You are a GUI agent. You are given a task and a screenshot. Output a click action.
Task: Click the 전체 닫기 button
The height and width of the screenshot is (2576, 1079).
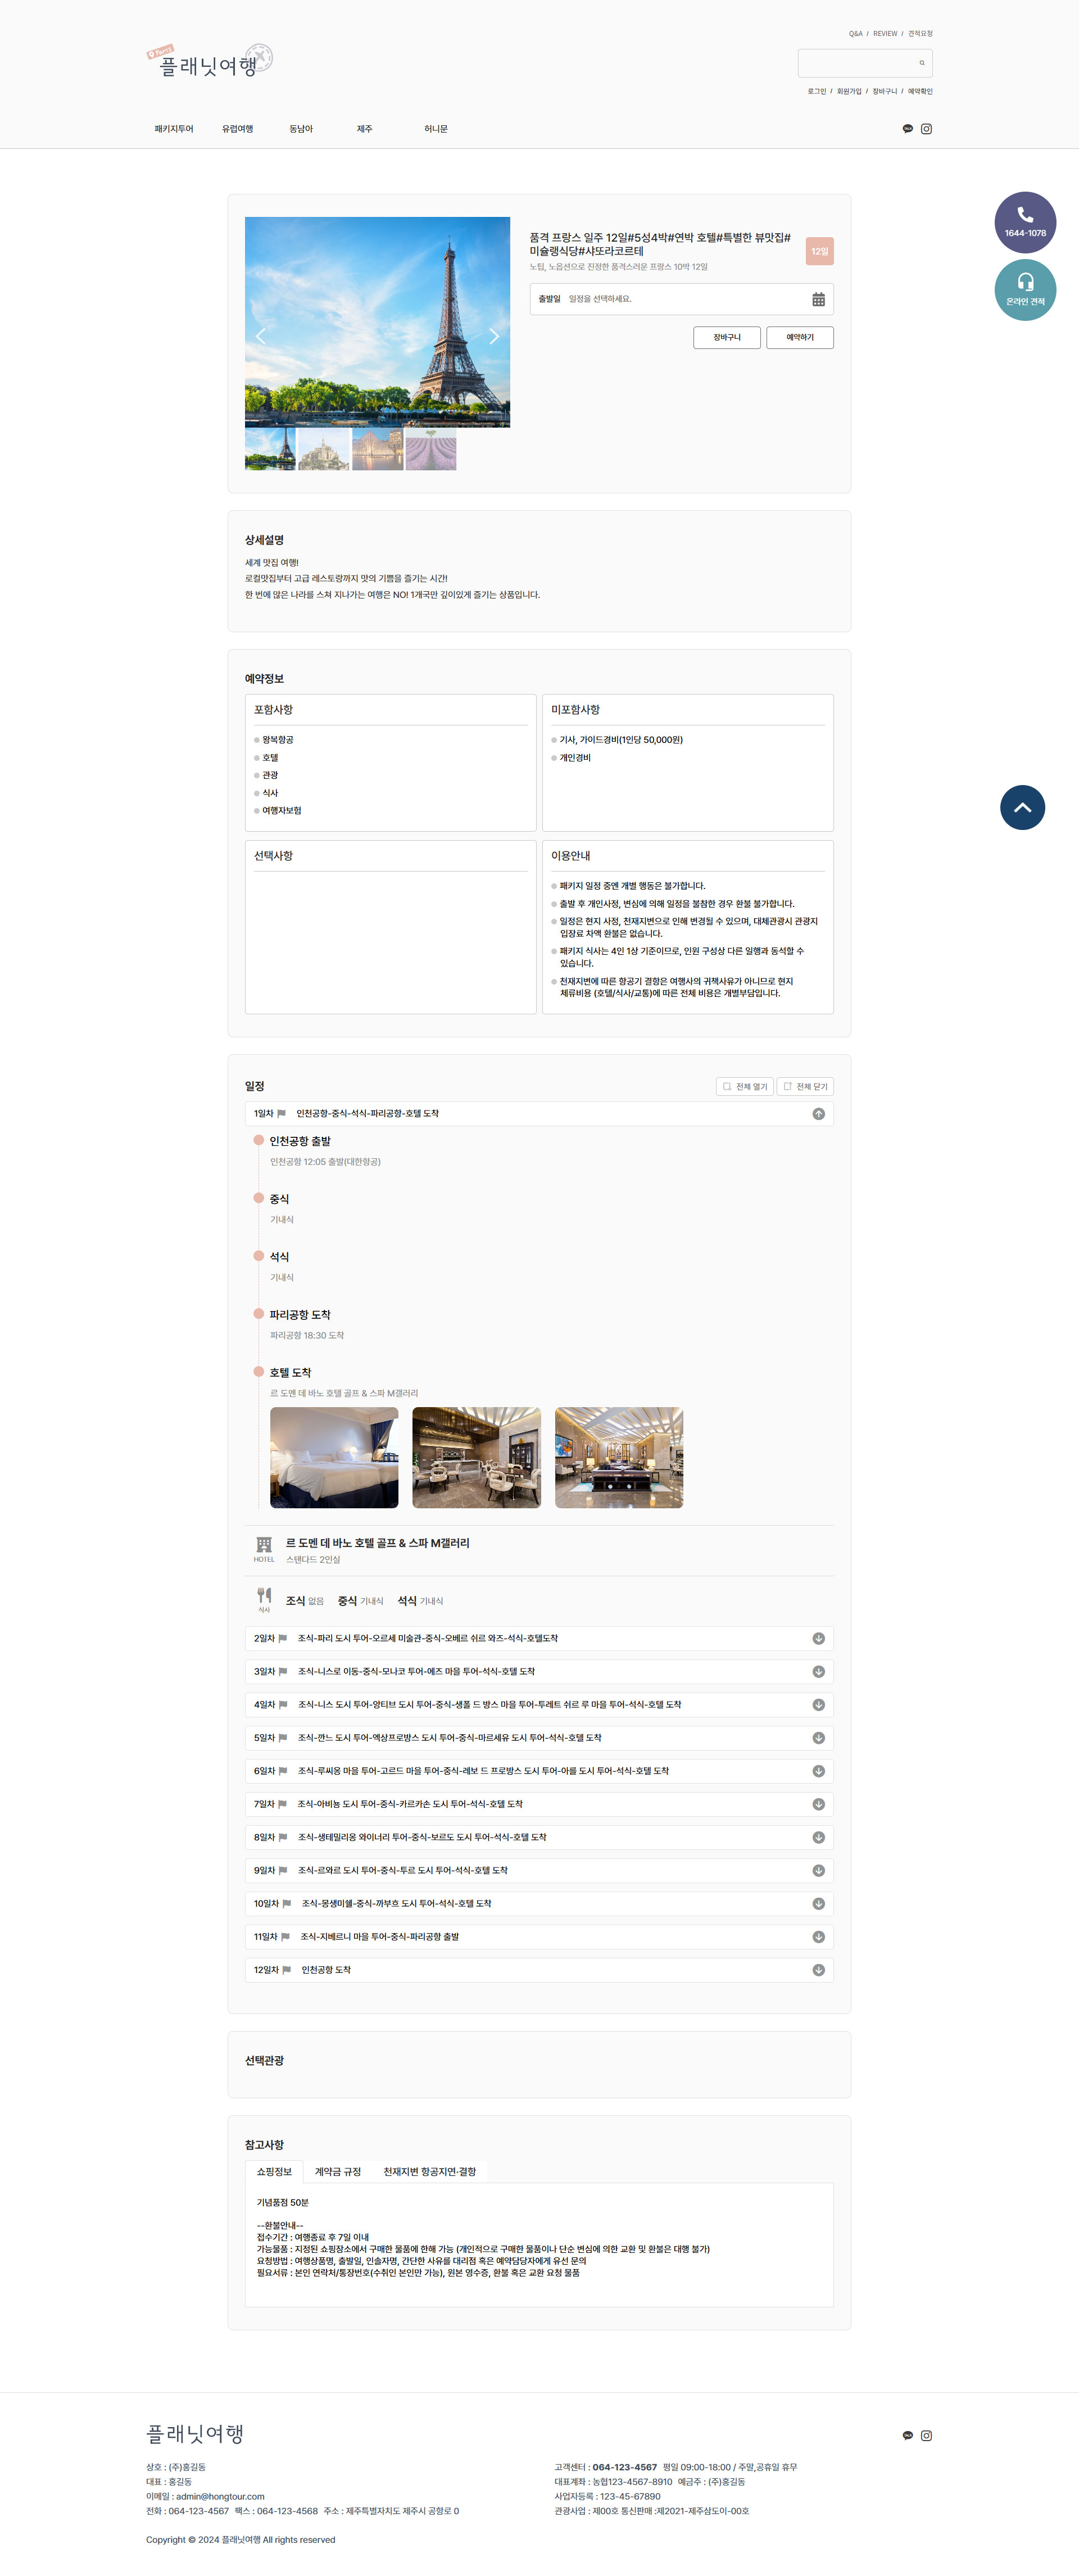click(805, 1086)
